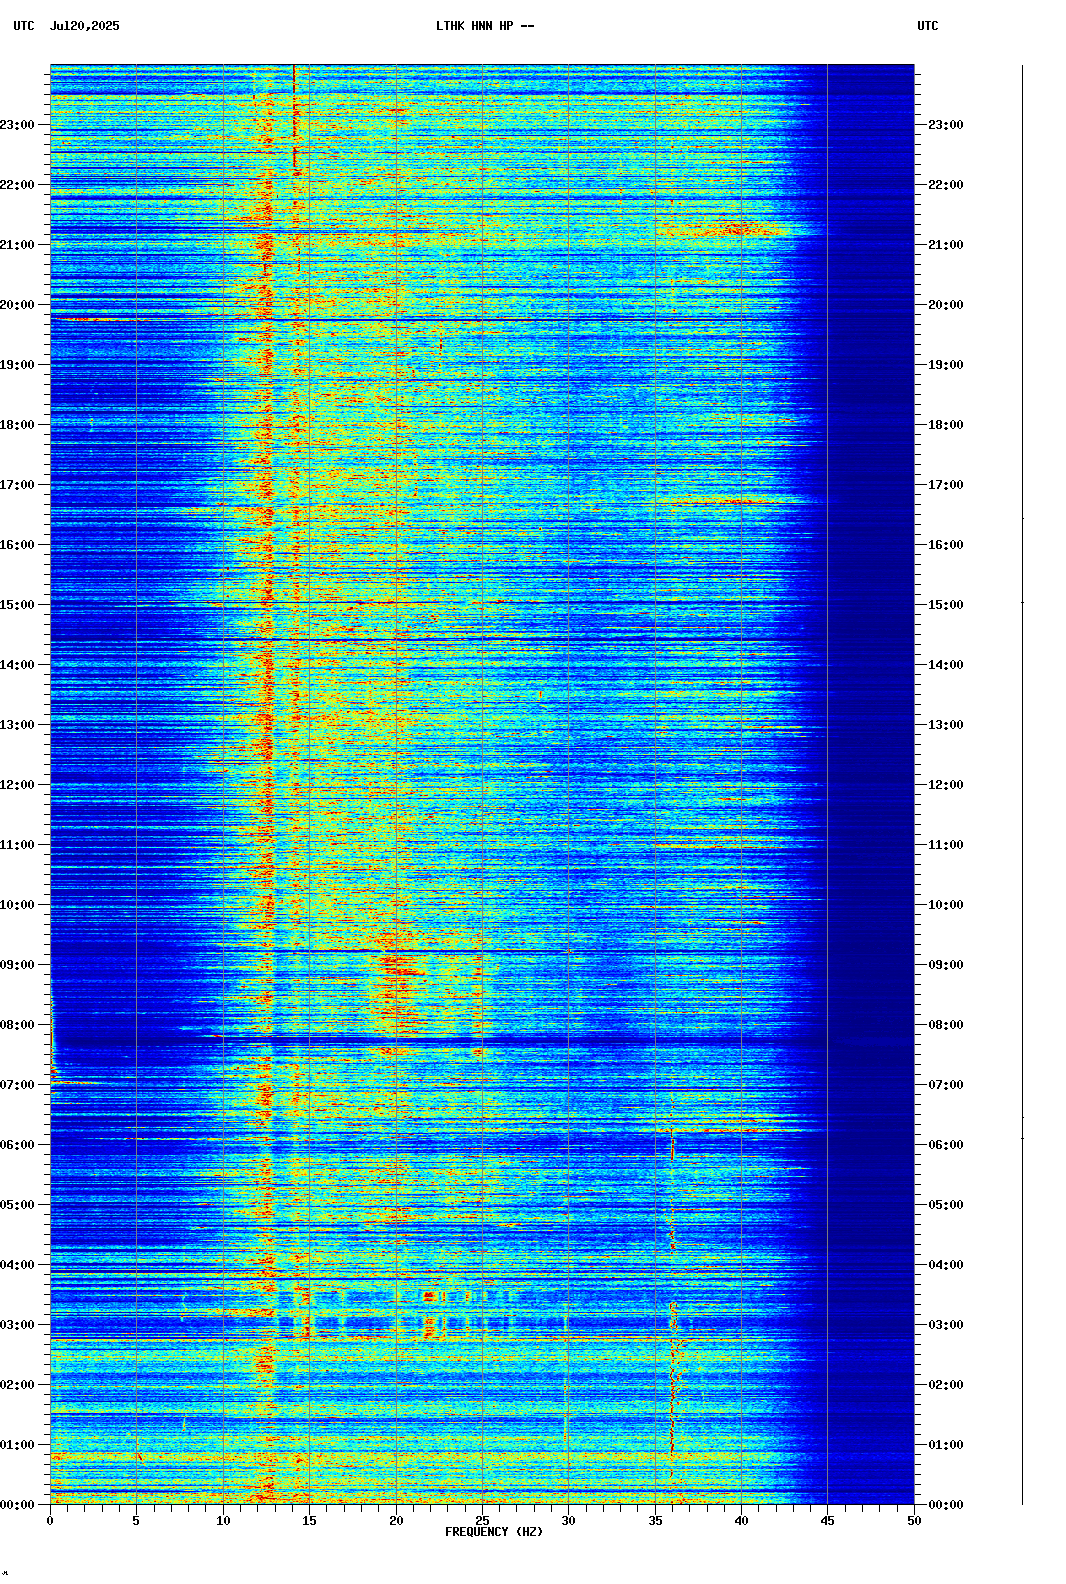
Task: Click the 22:00 label on right time axis
Action: [x=946, y=185]
